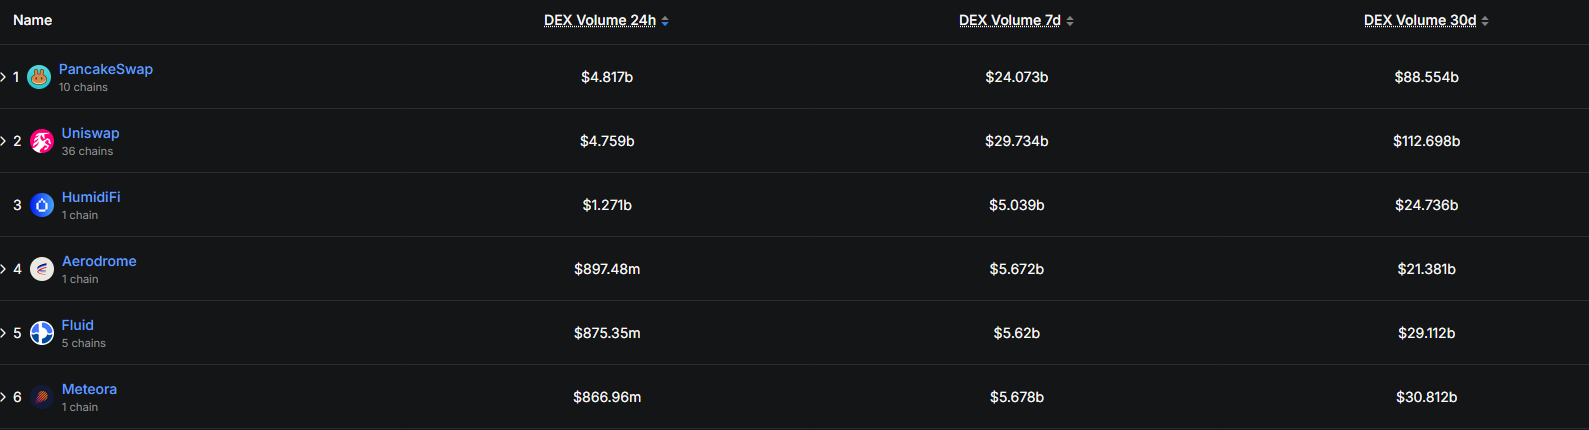The width and height of the screenshot is (1589, 430).
Task: Click the Aerodrome logo icon
Action: 42,269
